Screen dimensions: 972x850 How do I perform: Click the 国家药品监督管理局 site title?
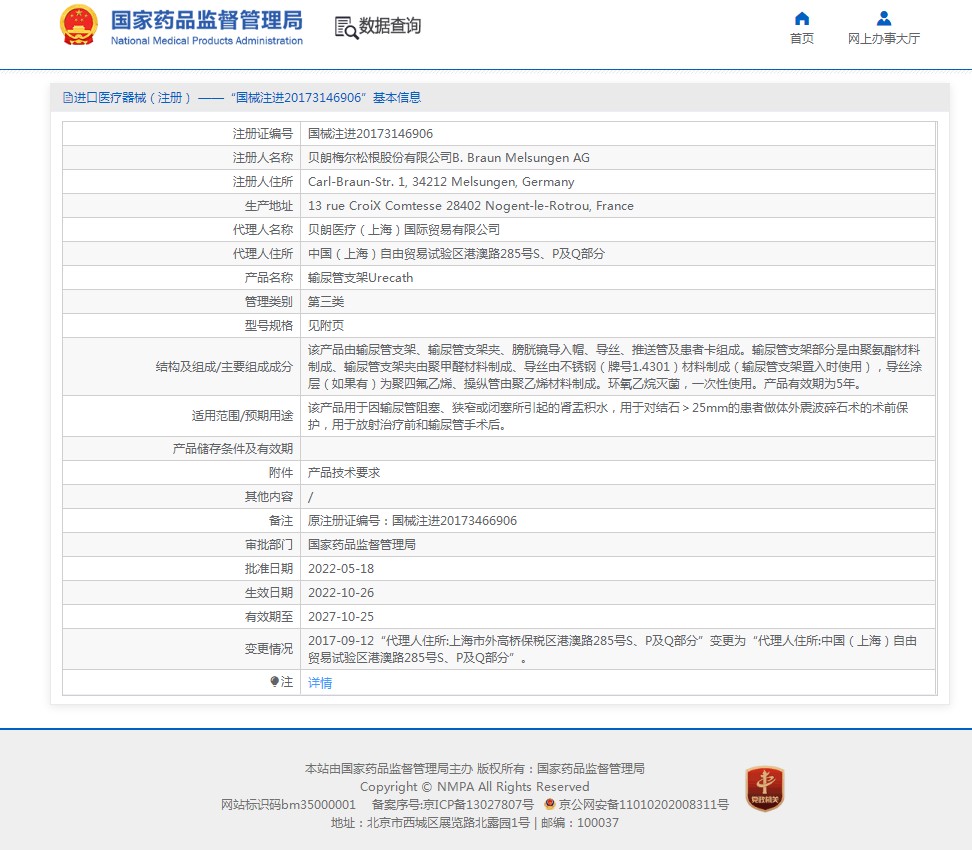pyautogui.click(x=206, y=20)
